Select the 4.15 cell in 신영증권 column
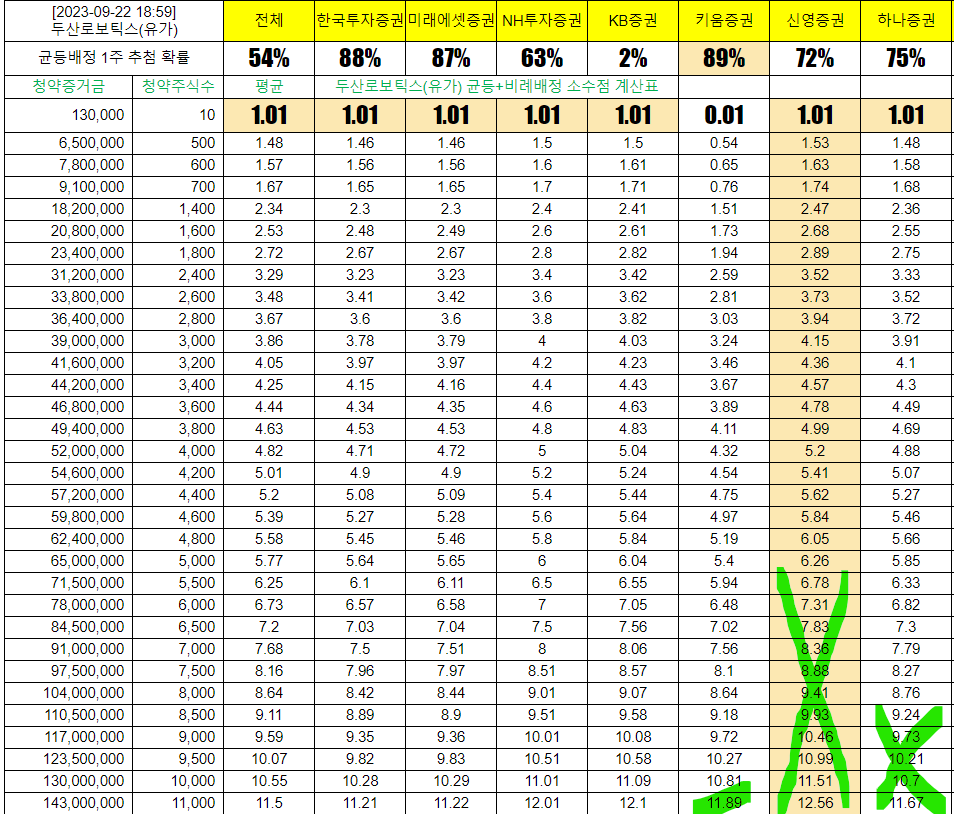The height and width of the screenshot is (821, 954). tap(815, 341)
